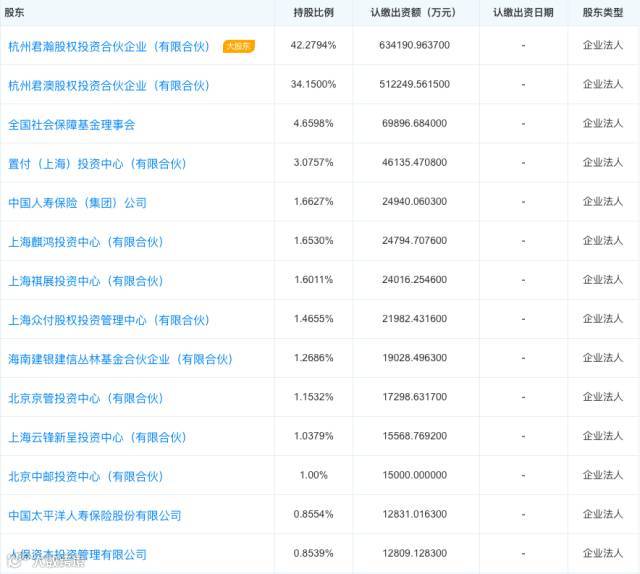The height and width of the screenshot is (574, 640).
Task: Open 全国社会保障基金理事会 link
Action: pyautogui.click(x=71, y=125)
